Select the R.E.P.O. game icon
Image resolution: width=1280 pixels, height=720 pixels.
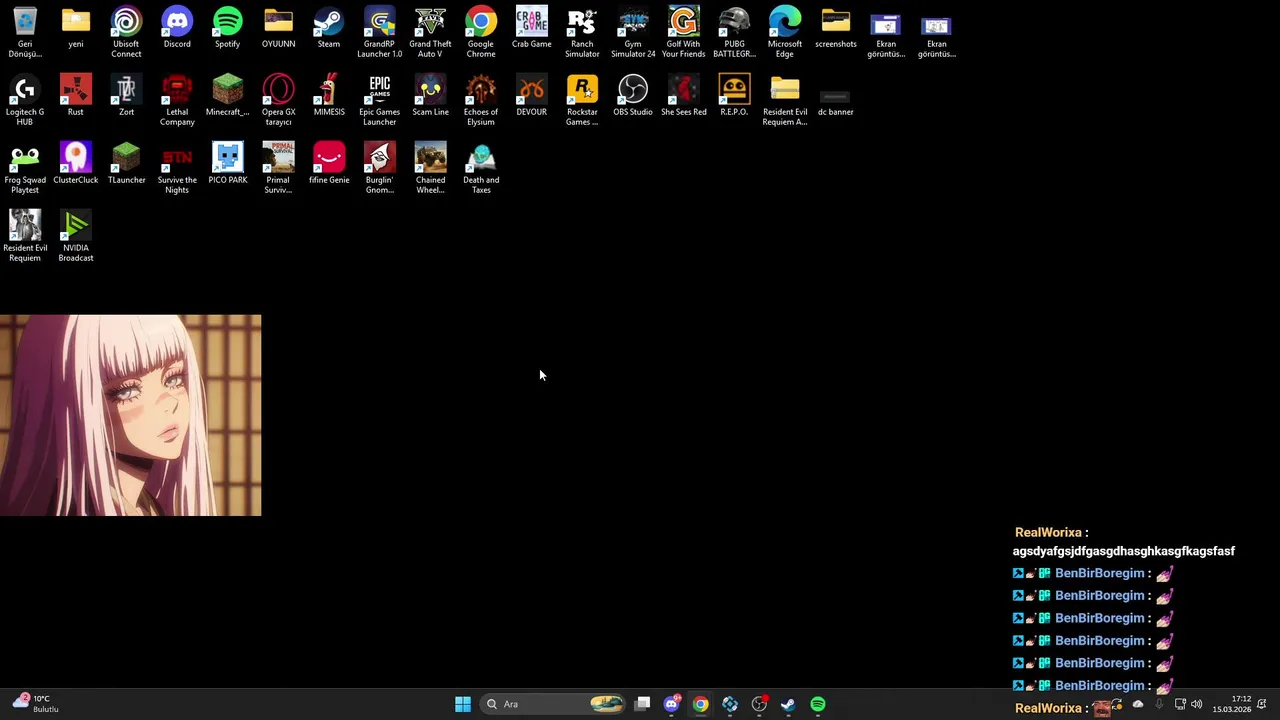coord(734,96)
